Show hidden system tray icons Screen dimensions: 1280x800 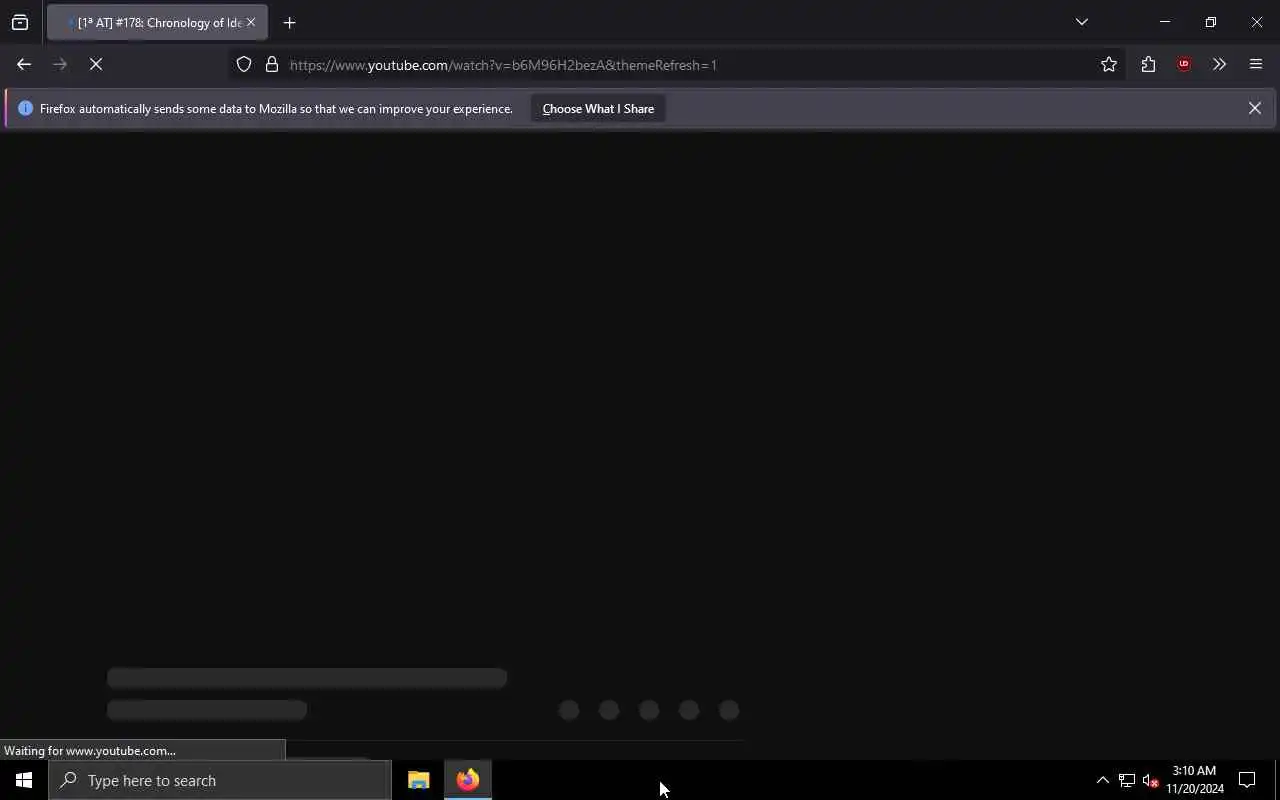(x=1102, y=780)
